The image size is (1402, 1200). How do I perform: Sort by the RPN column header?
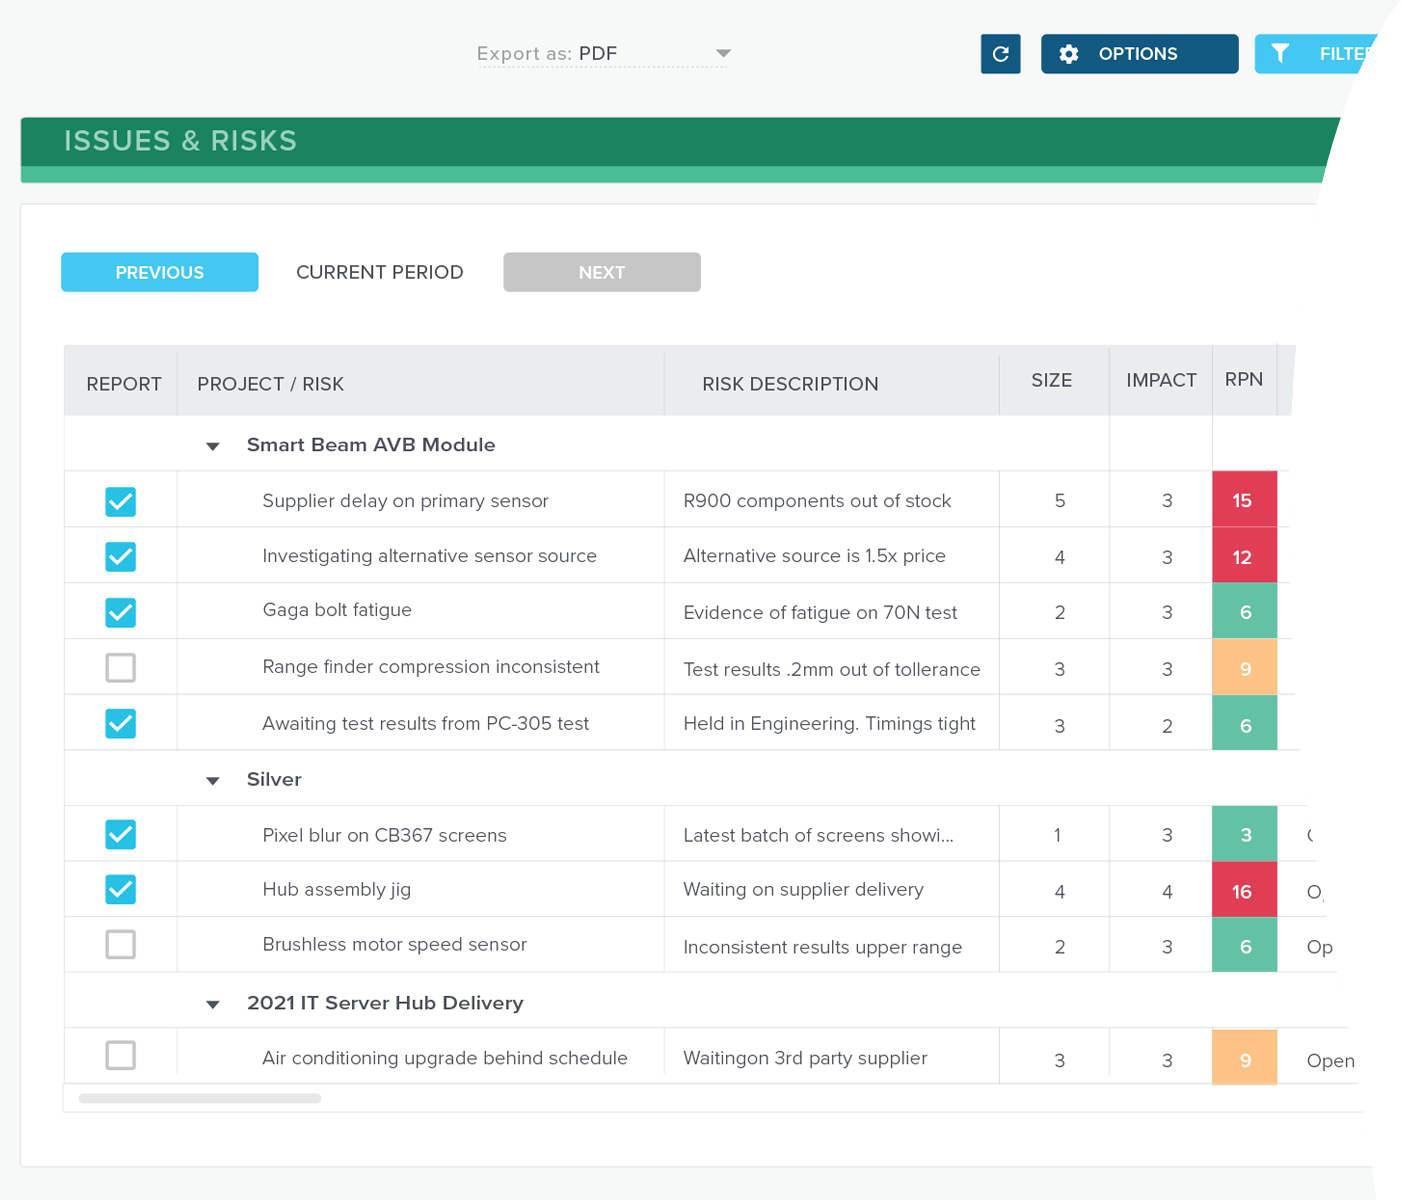(x=1243, y=380)
